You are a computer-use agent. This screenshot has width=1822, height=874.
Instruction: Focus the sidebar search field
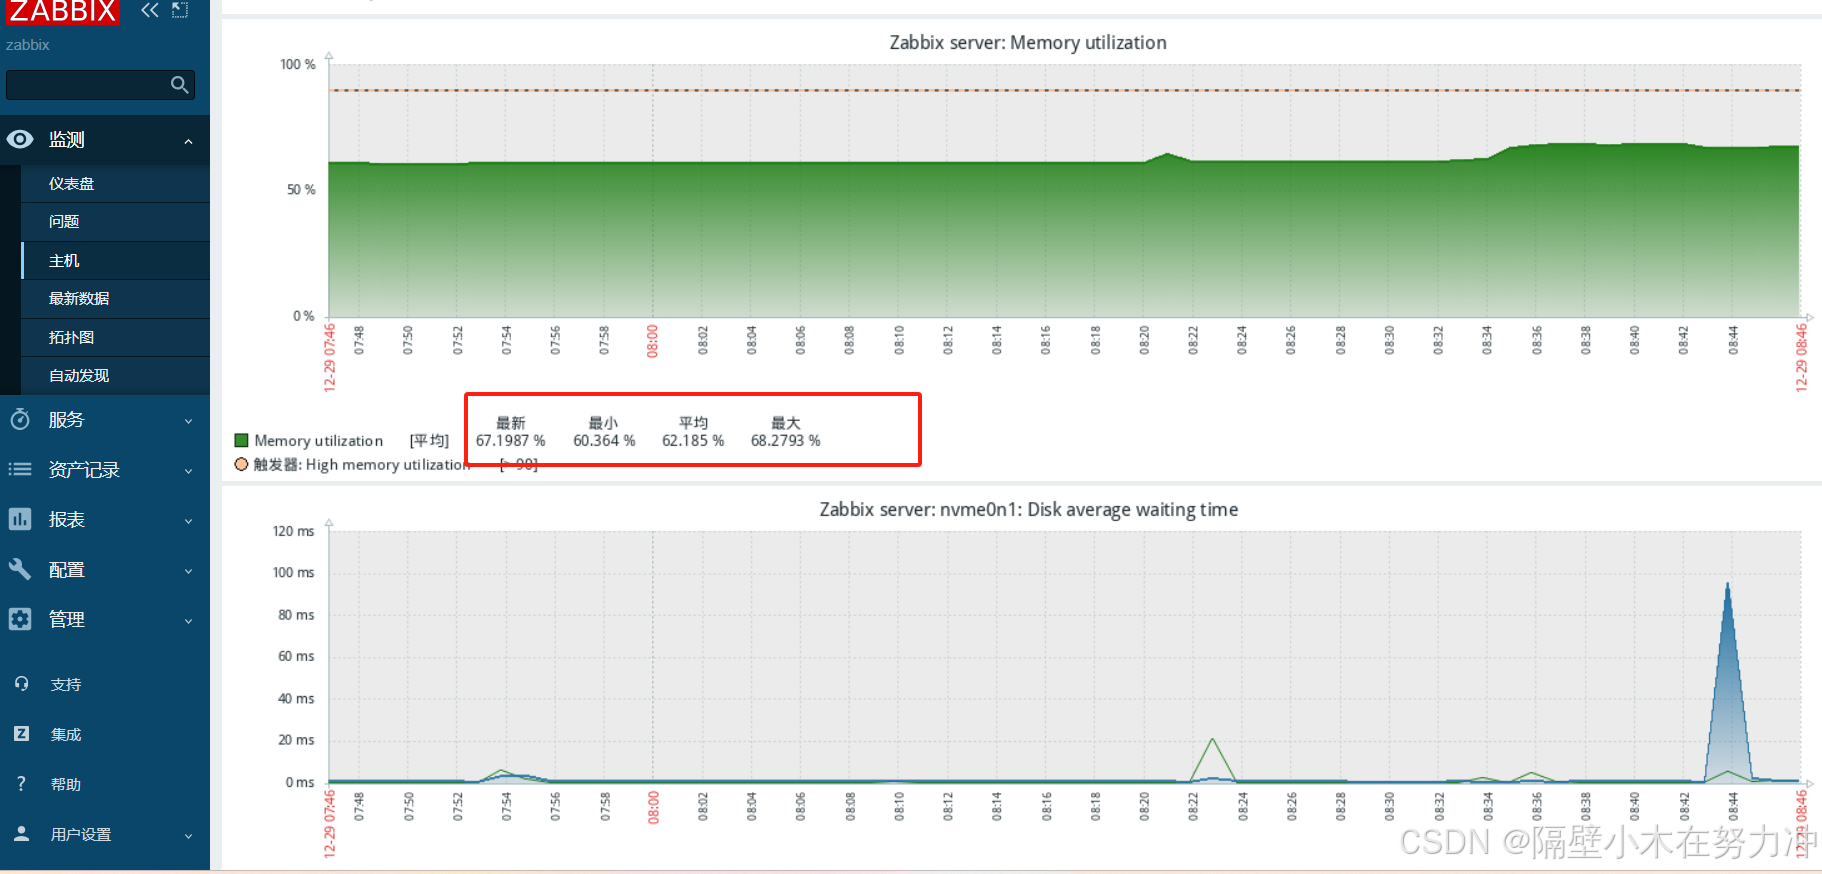click(100, 85)
